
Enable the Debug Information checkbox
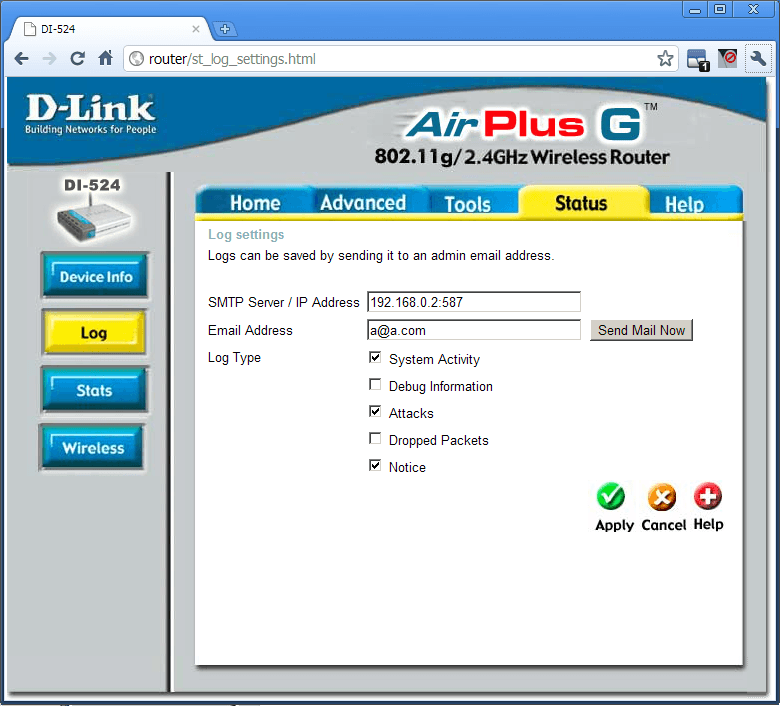(x=375, y=385)
